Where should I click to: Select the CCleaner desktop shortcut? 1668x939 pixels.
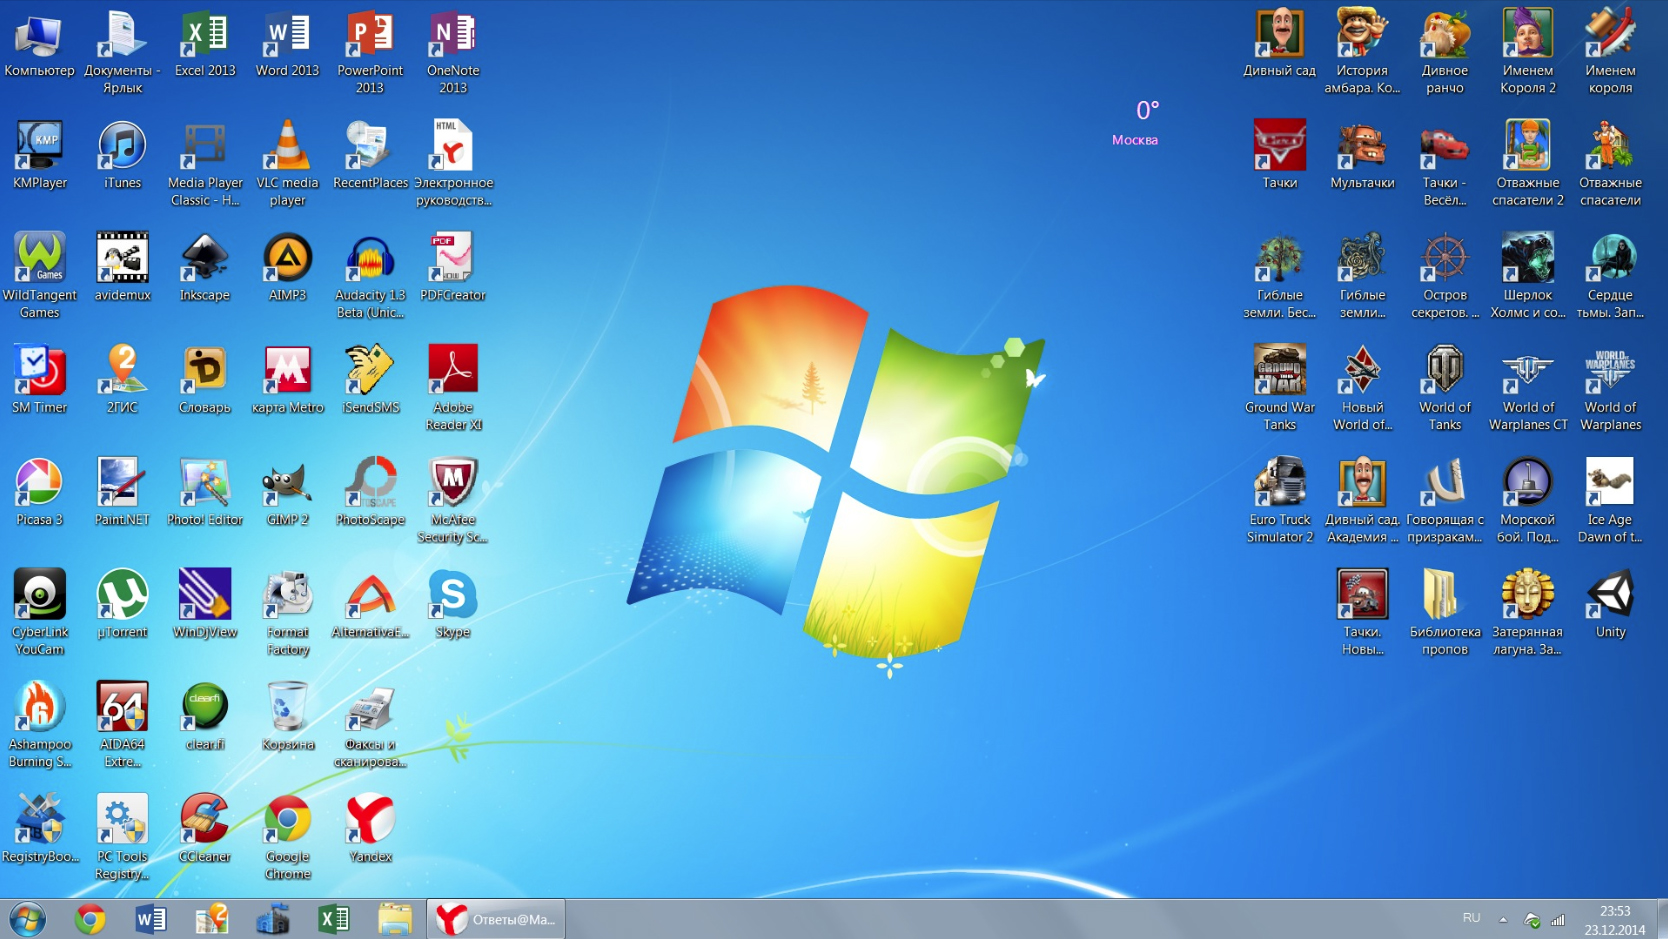205,830
